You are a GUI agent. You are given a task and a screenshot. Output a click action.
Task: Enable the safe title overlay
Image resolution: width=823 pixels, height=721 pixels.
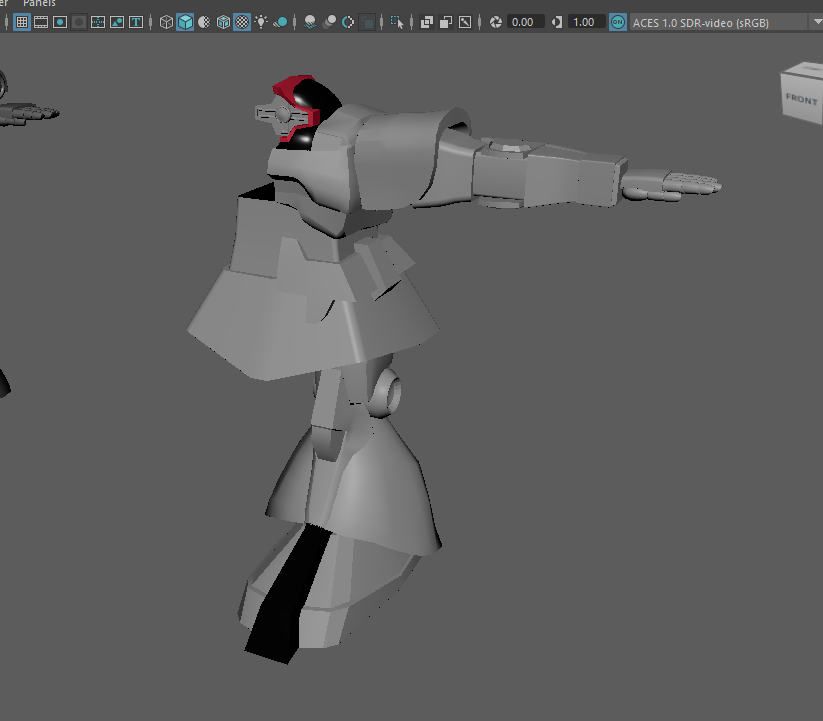coord(136,22)
